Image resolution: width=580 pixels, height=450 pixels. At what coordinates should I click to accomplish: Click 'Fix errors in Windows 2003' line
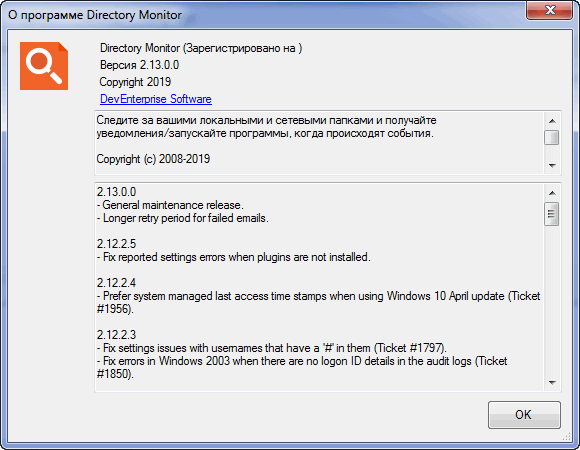point(302,361)
